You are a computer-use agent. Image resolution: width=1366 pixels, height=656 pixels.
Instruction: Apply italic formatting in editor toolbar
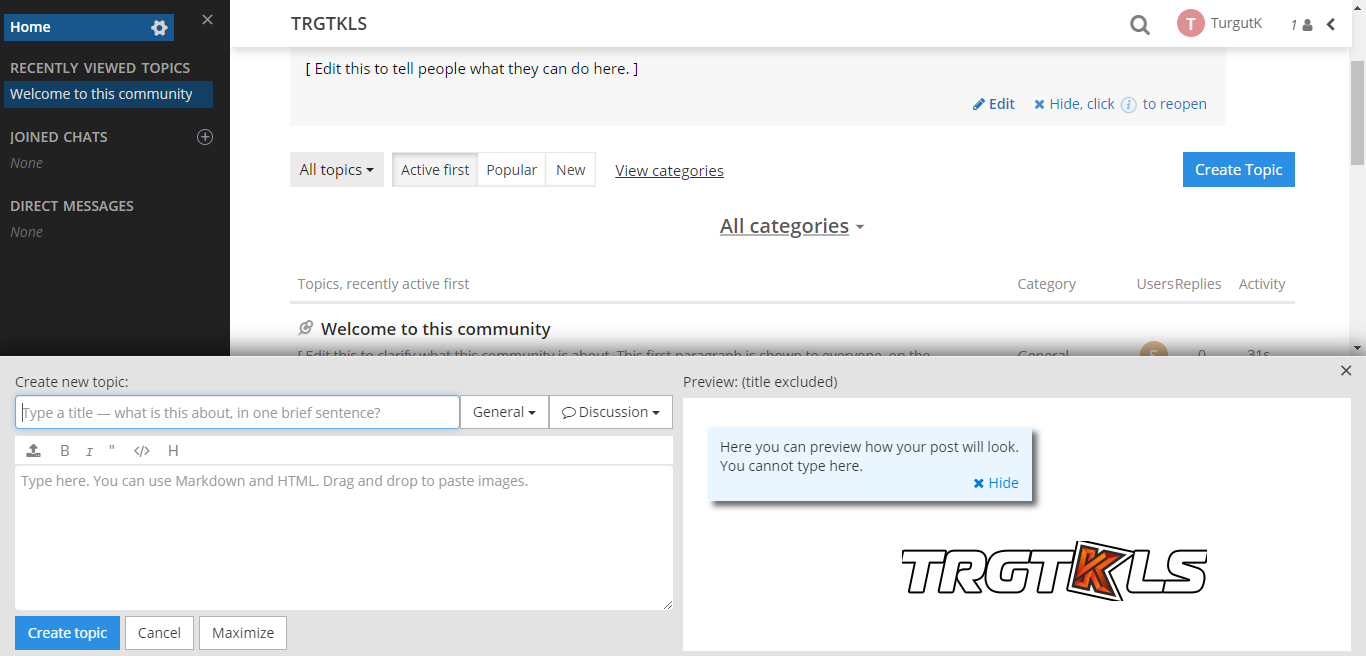89,451
